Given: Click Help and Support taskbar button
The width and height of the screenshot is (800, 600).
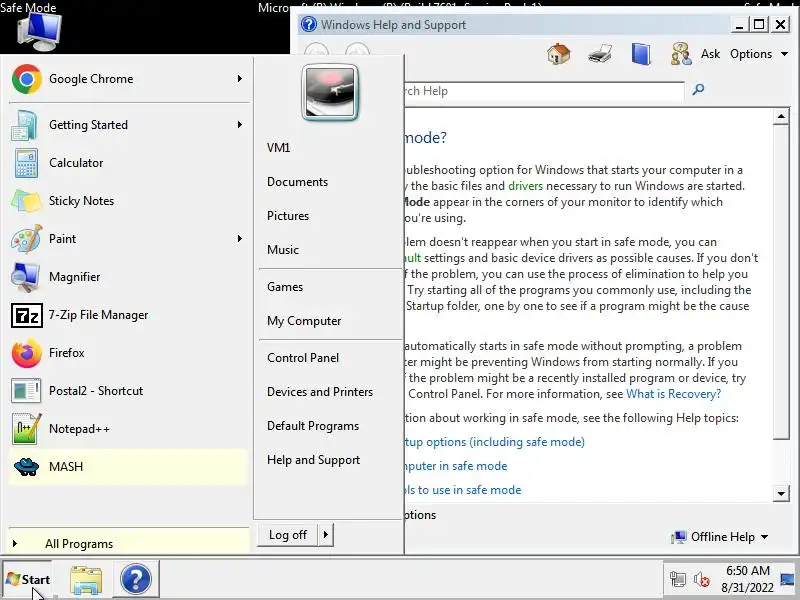Looking at the screenshot, I should pyautogui.click(x=136, y=579).
